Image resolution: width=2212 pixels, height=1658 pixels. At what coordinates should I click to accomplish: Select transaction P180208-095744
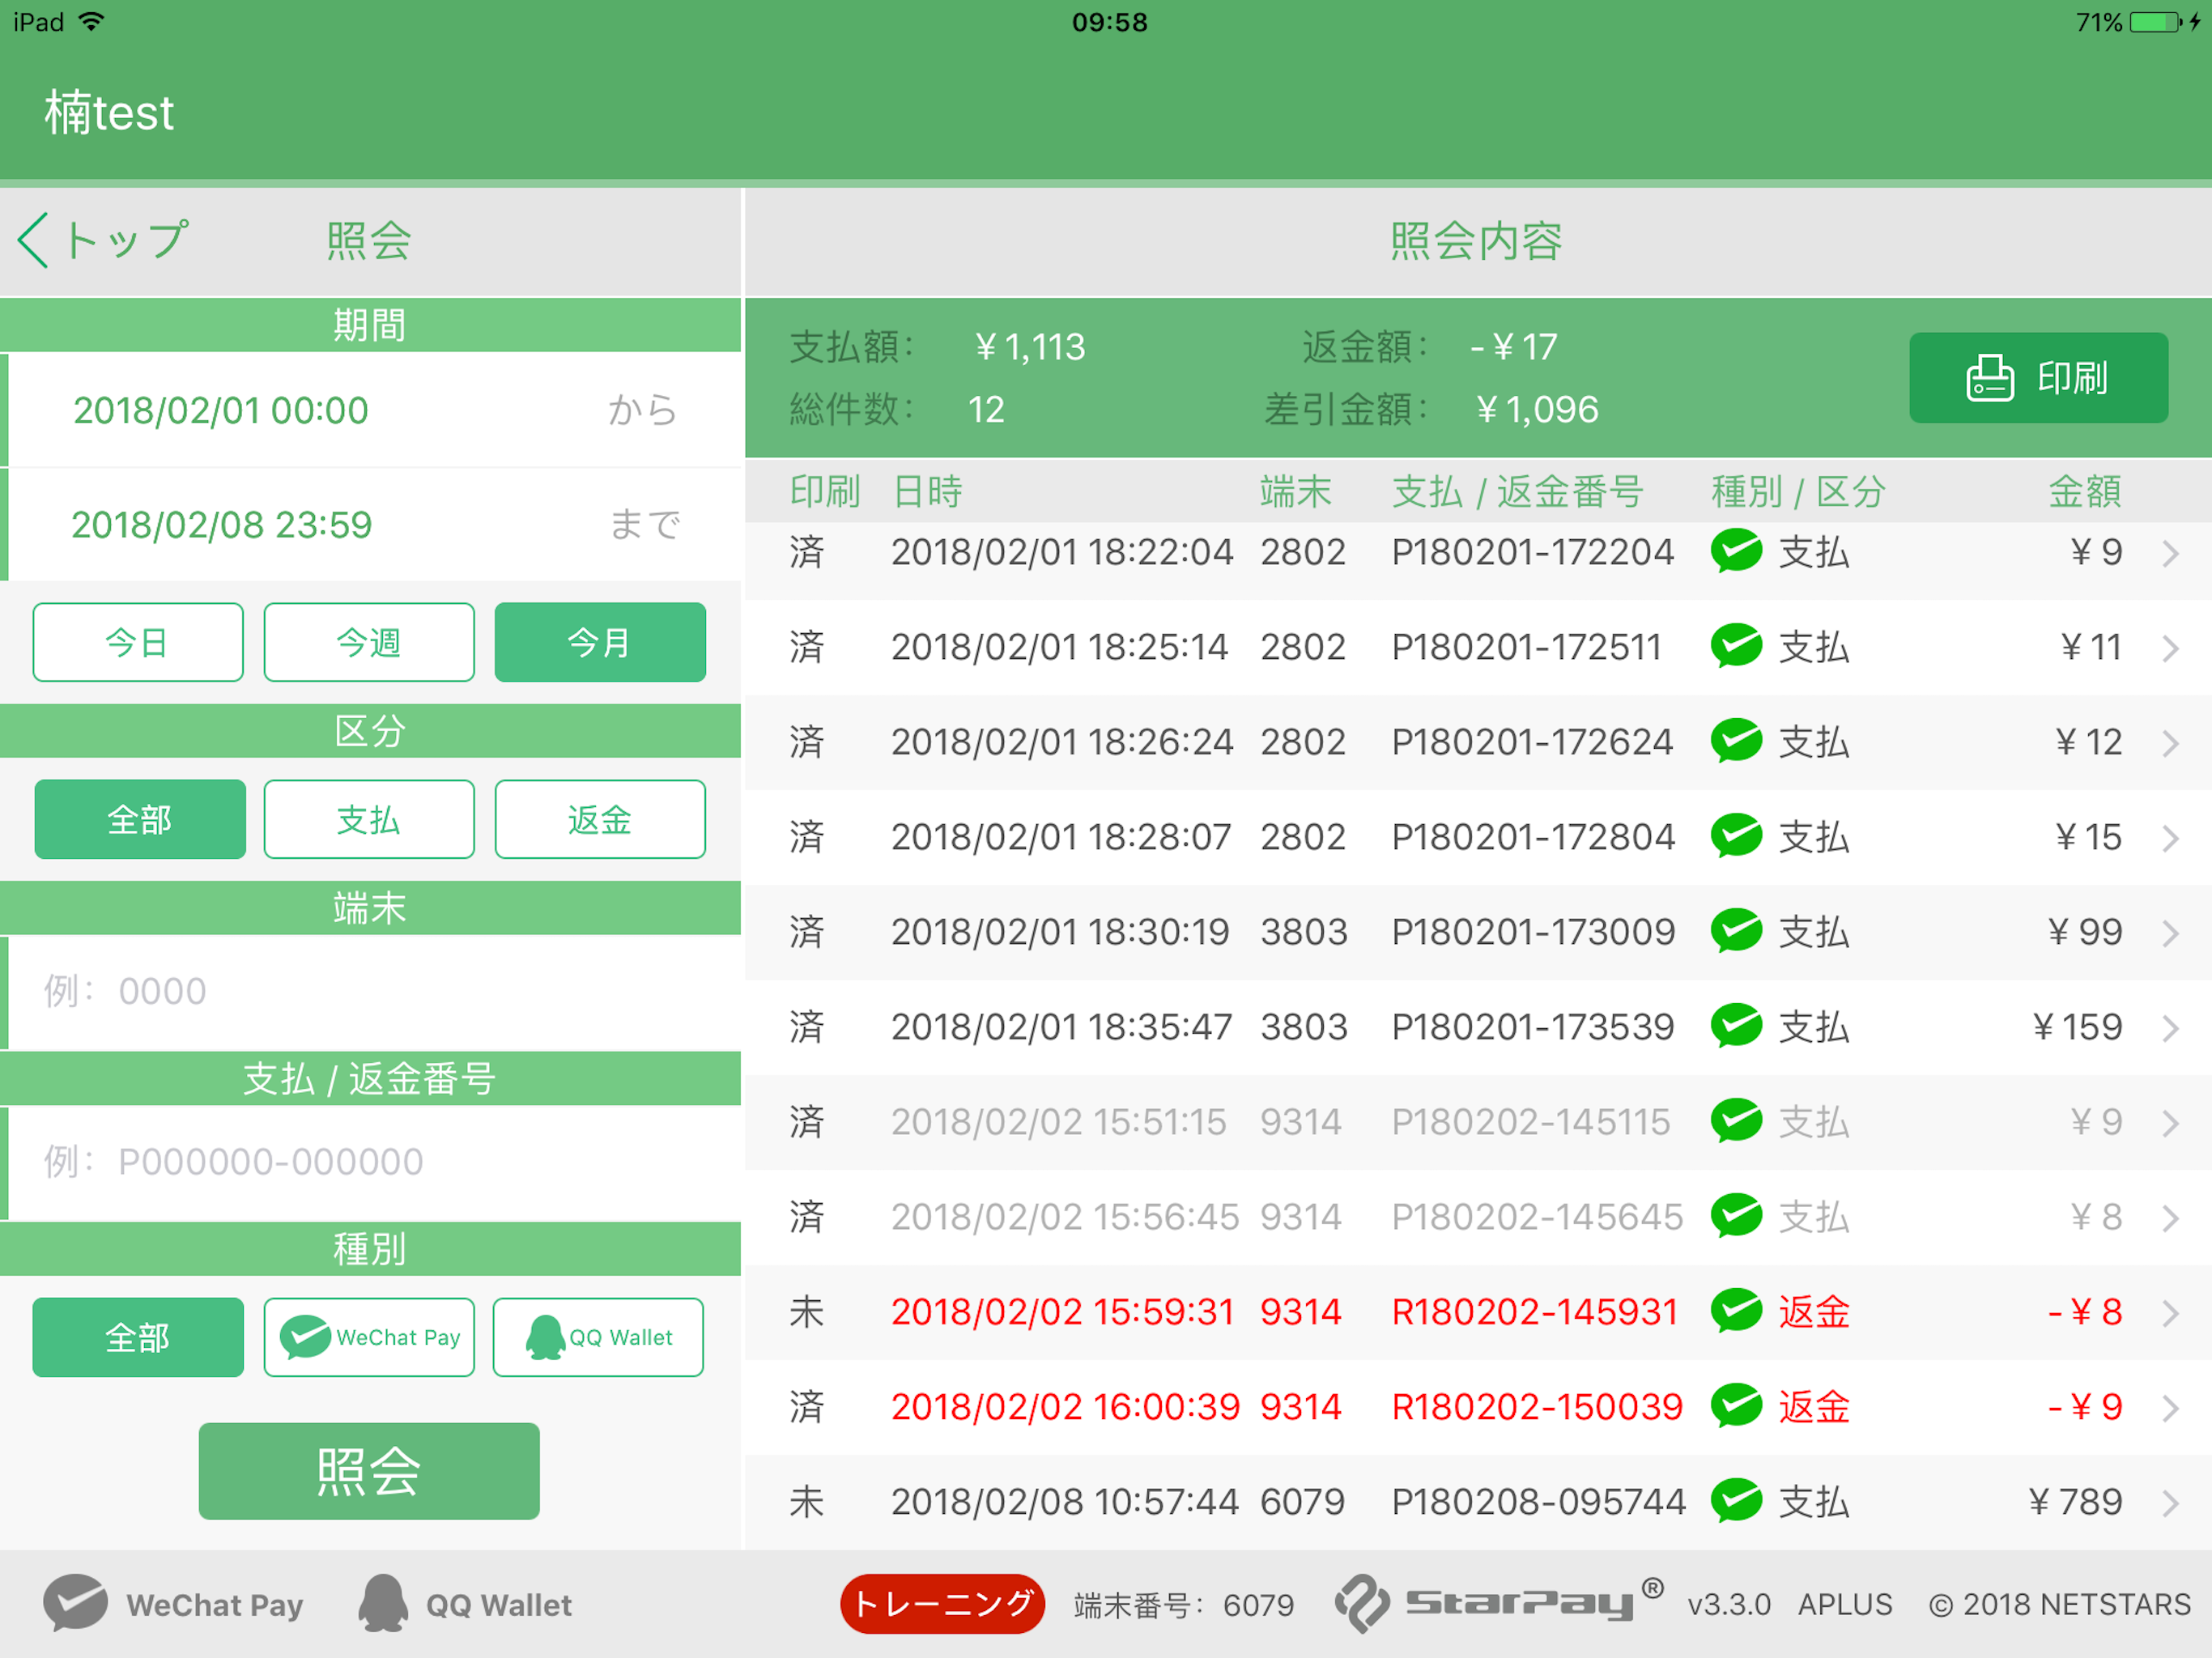pos(1538,1502)
